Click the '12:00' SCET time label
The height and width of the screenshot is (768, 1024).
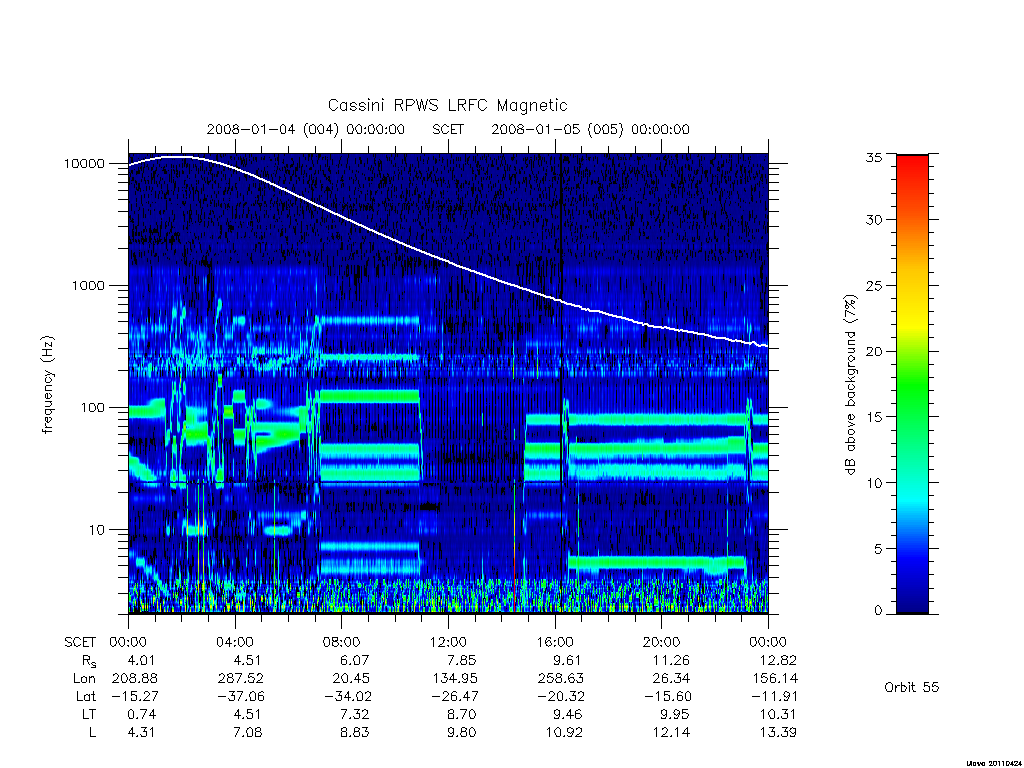click(x=448, y=642)
